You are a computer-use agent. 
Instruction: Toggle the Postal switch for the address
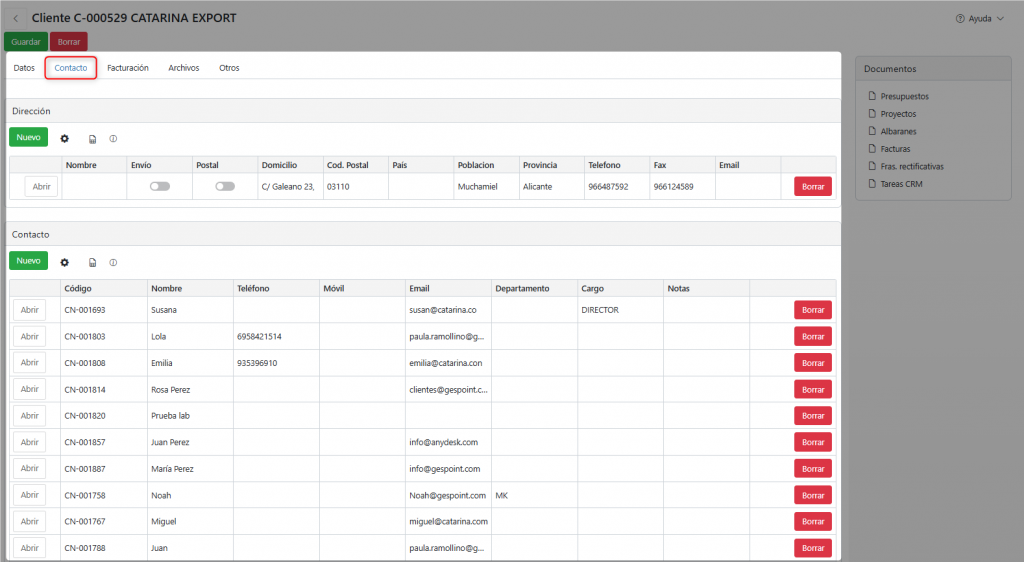click(x=225, y=186)
